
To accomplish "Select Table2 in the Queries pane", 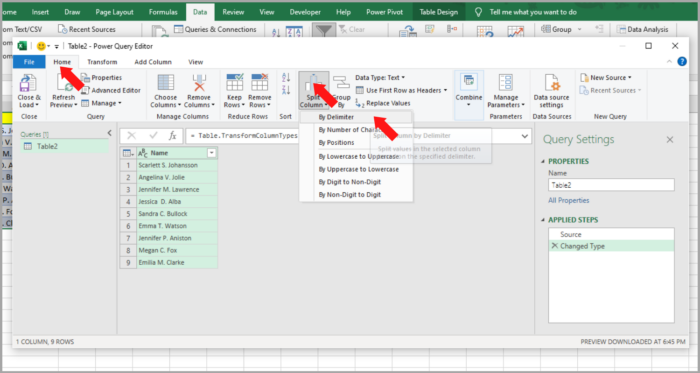I will click(64, 146).
